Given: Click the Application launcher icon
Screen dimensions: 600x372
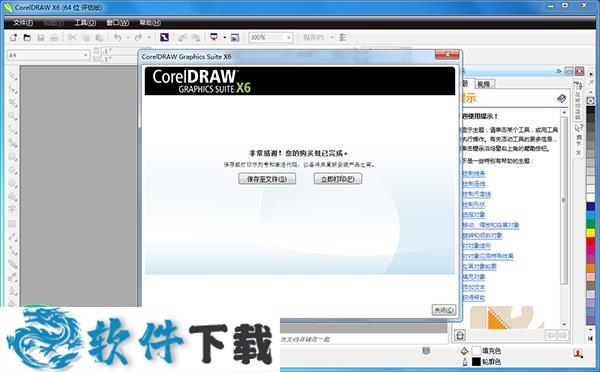Looking at the screenshot, I should coord(214,38).
